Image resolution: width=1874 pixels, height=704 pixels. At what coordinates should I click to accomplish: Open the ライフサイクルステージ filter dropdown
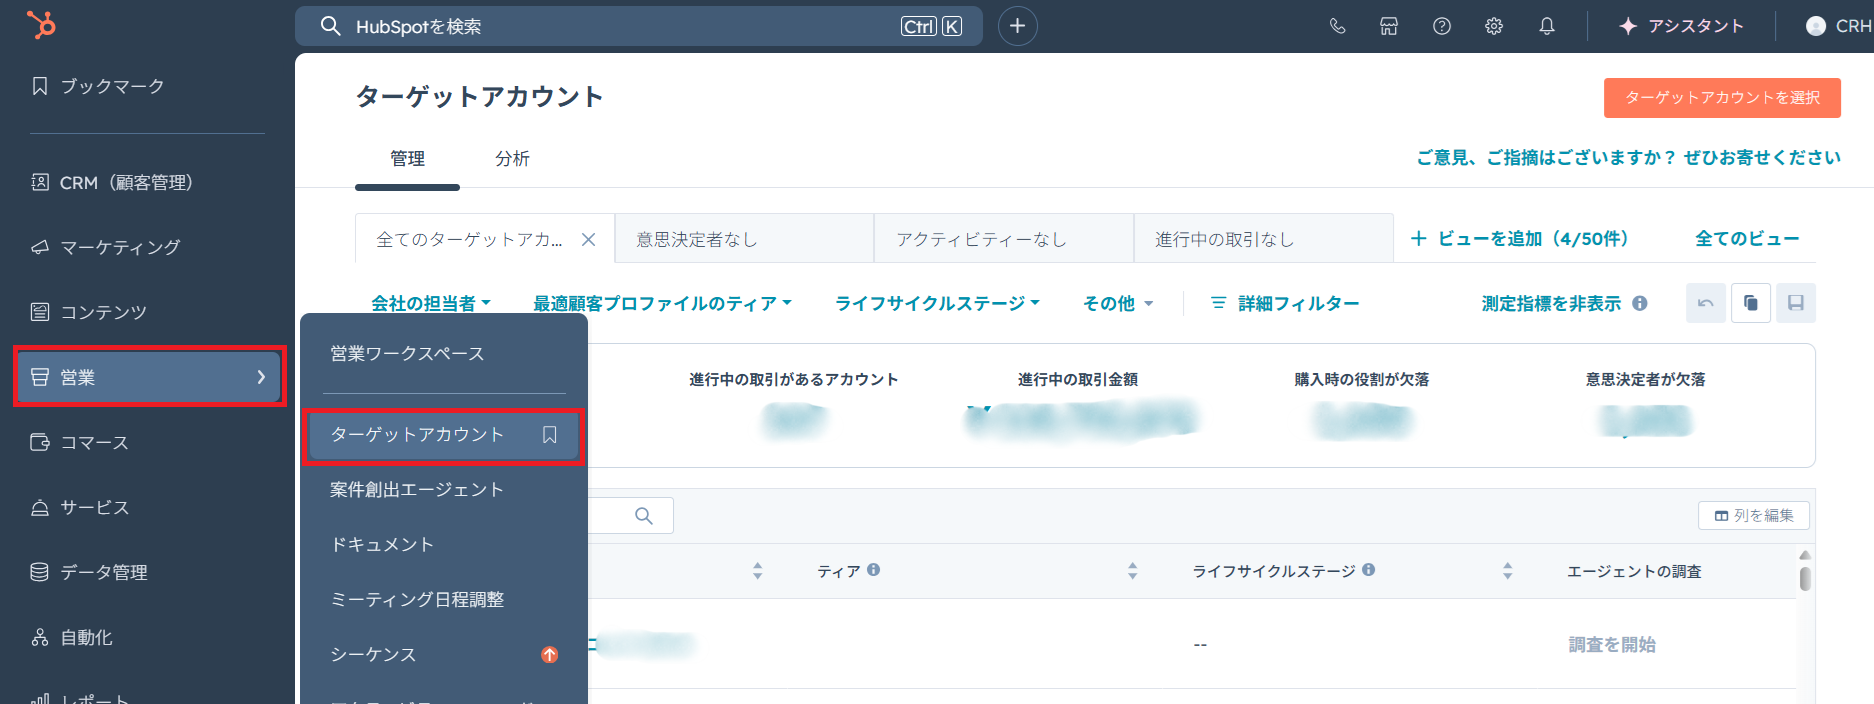click(937, 303)
